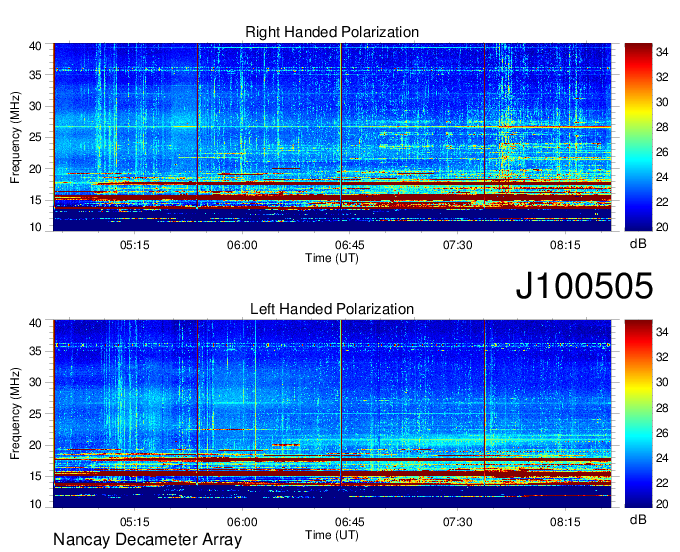This screenshot has height=552, width=680.
Task: Click the "07:30" tick under Right Handed plot
Action: coord(458,245)
